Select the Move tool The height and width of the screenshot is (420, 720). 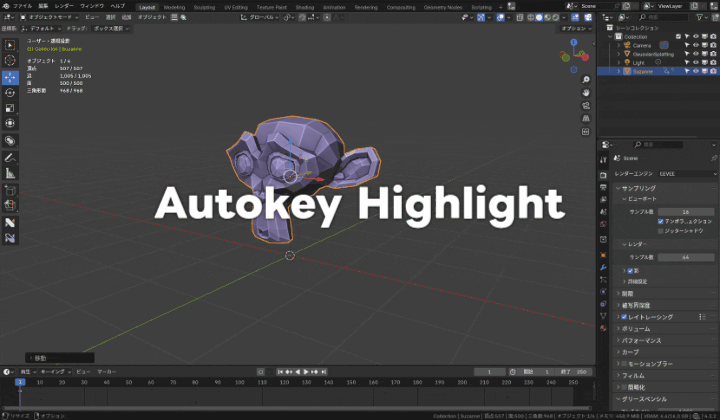[10, 77]
